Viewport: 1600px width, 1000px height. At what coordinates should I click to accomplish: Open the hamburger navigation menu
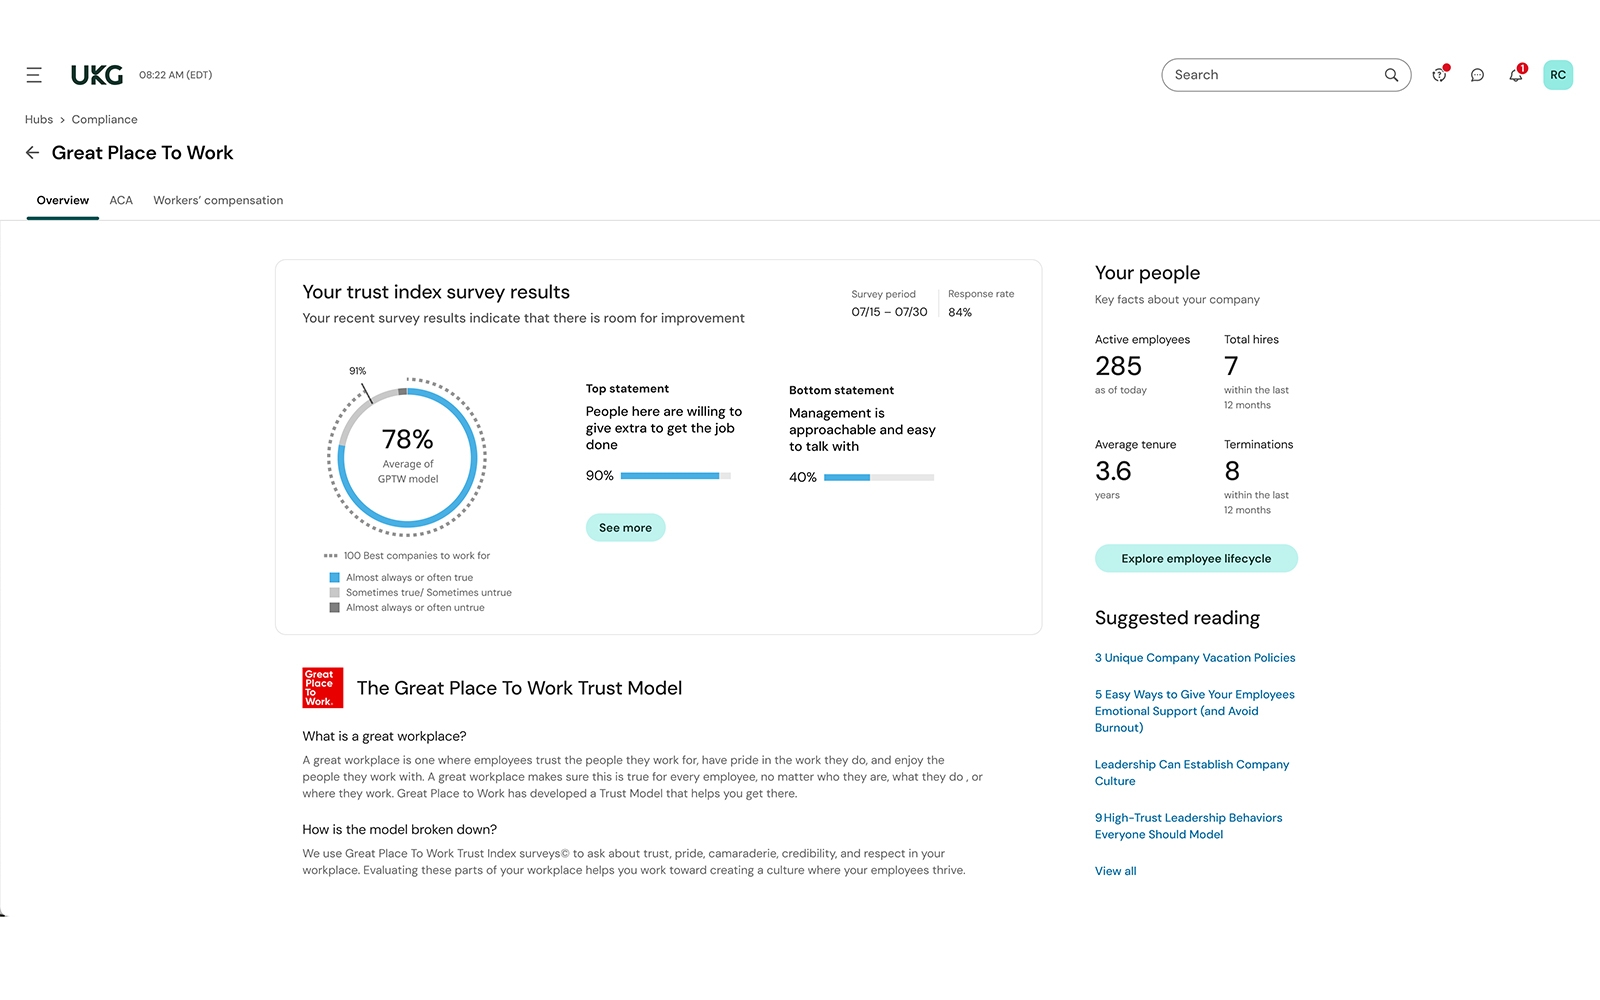click(34, 75)
